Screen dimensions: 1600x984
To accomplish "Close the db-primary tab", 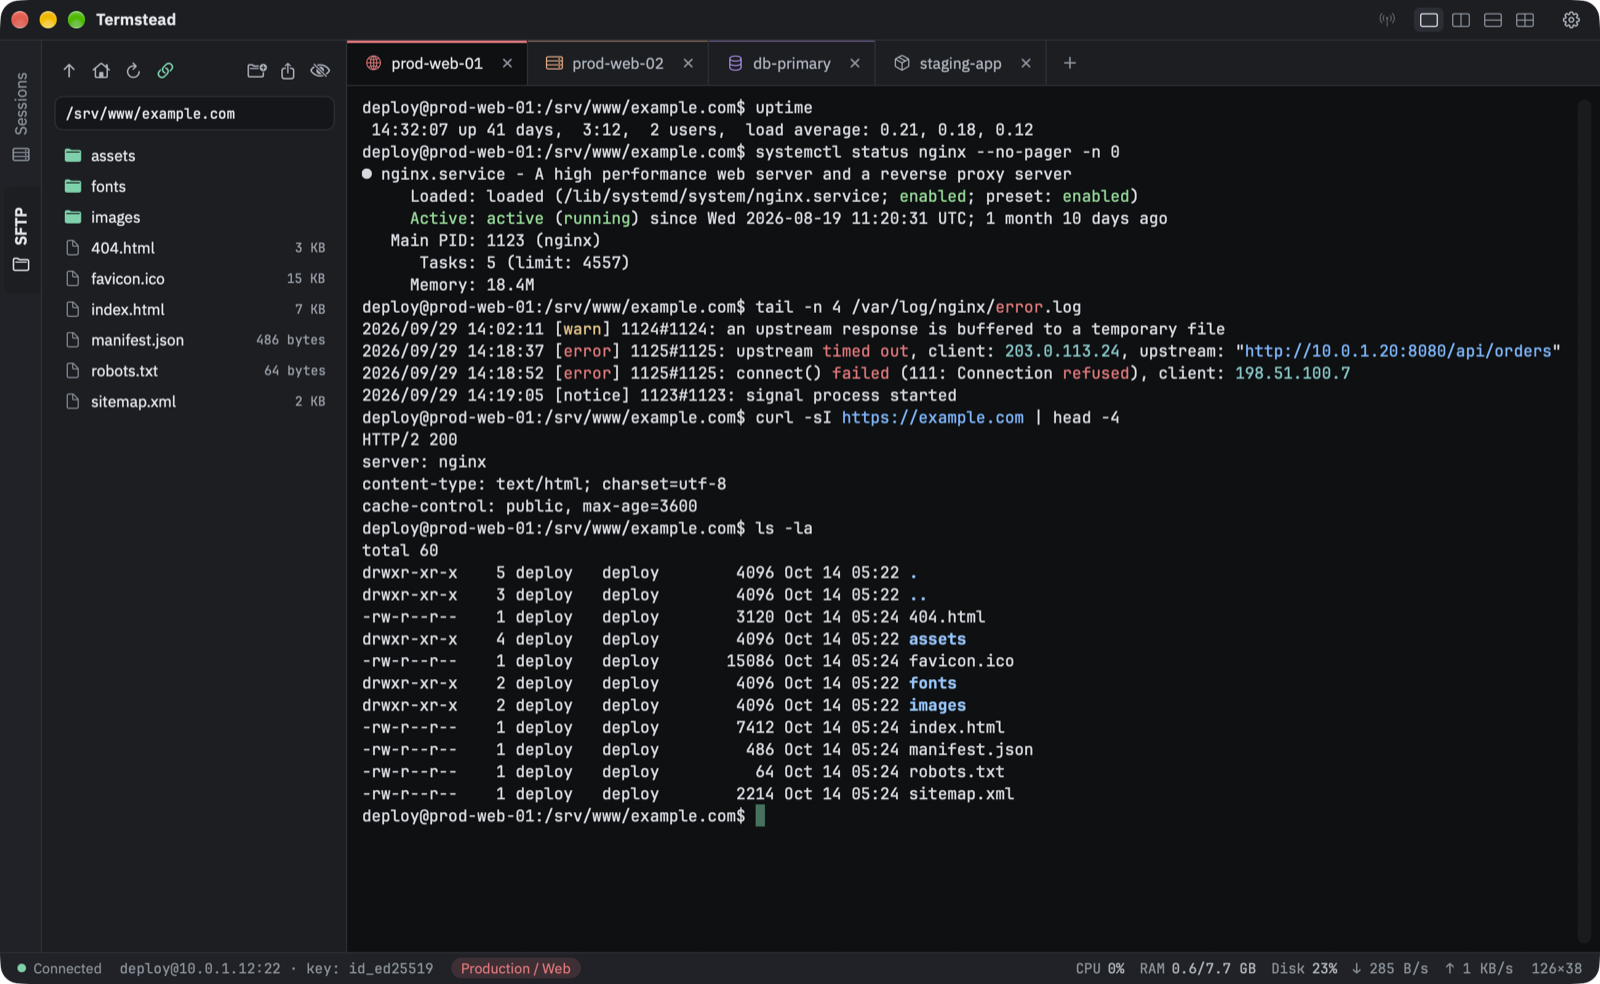I will [855, 63].
